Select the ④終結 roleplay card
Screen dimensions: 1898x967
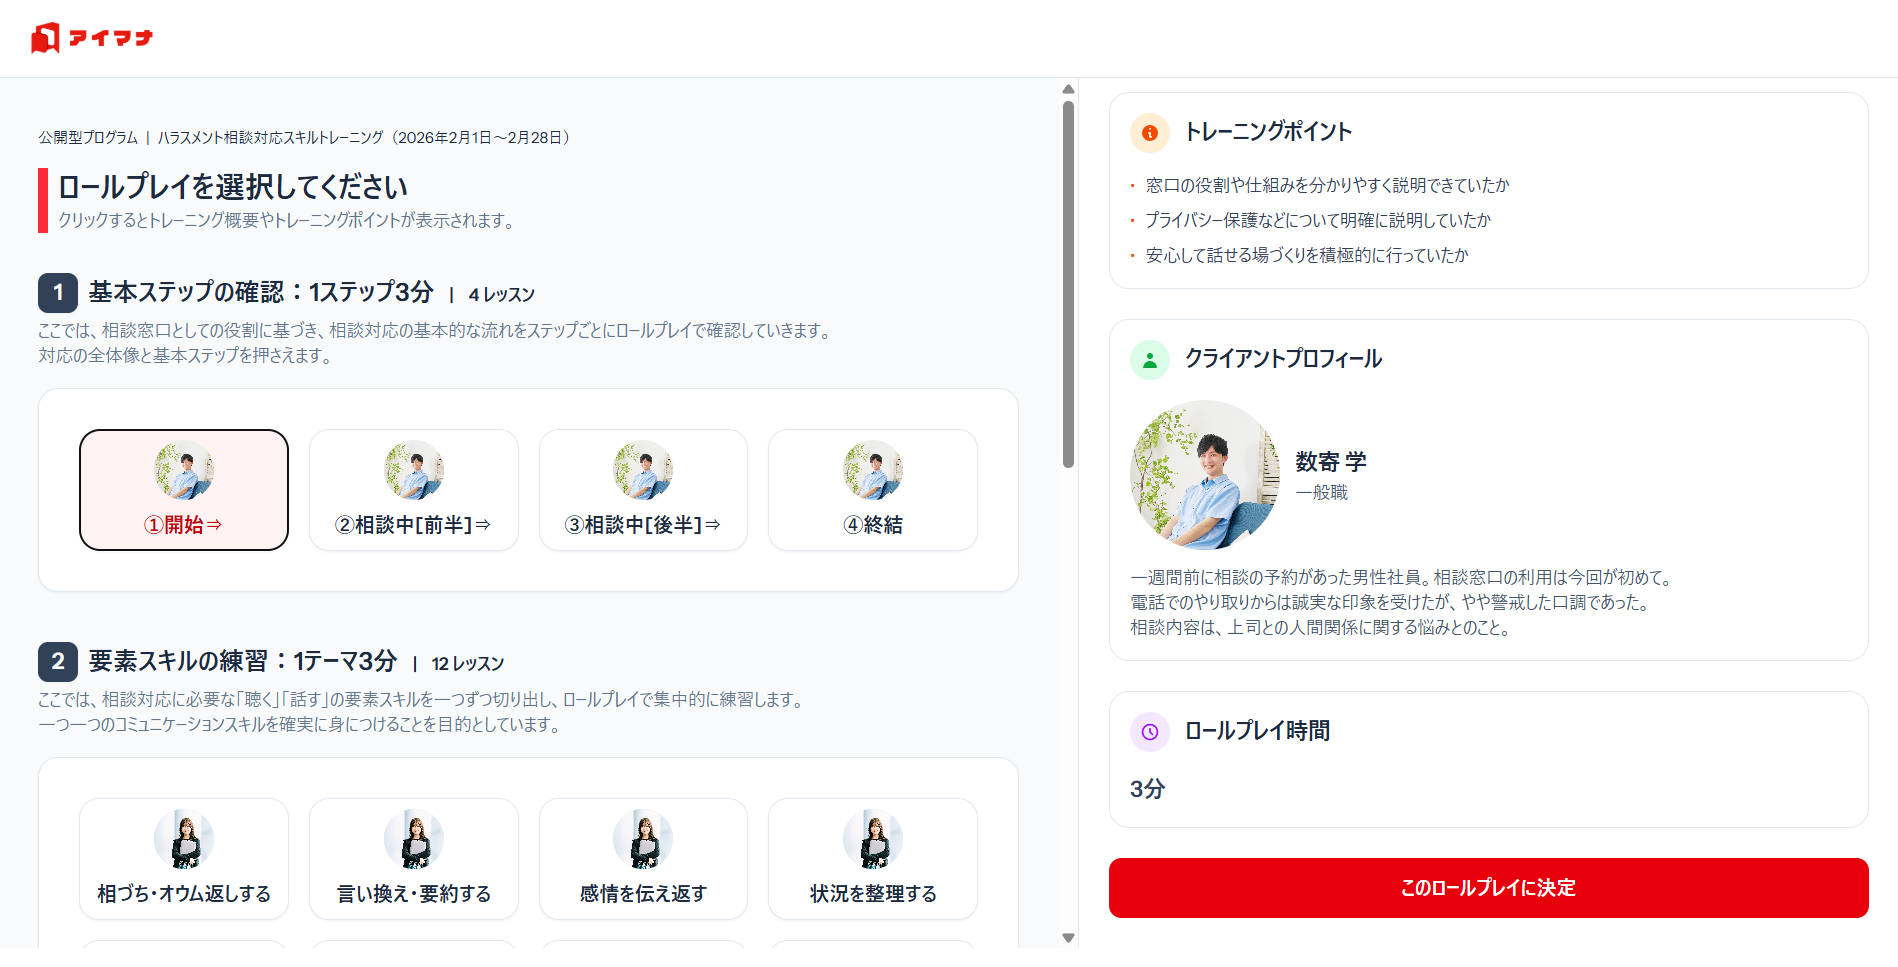coord(873,490)
